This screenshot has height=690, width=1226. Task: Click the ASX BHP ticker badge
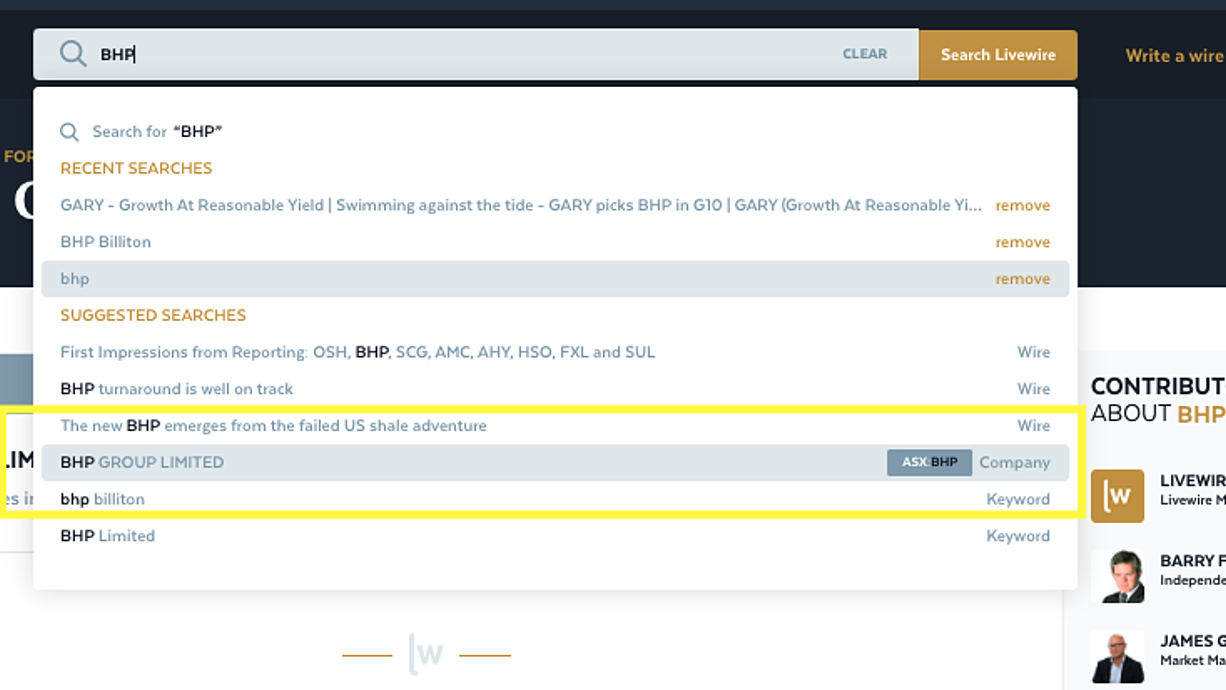[x=929, y=462]
